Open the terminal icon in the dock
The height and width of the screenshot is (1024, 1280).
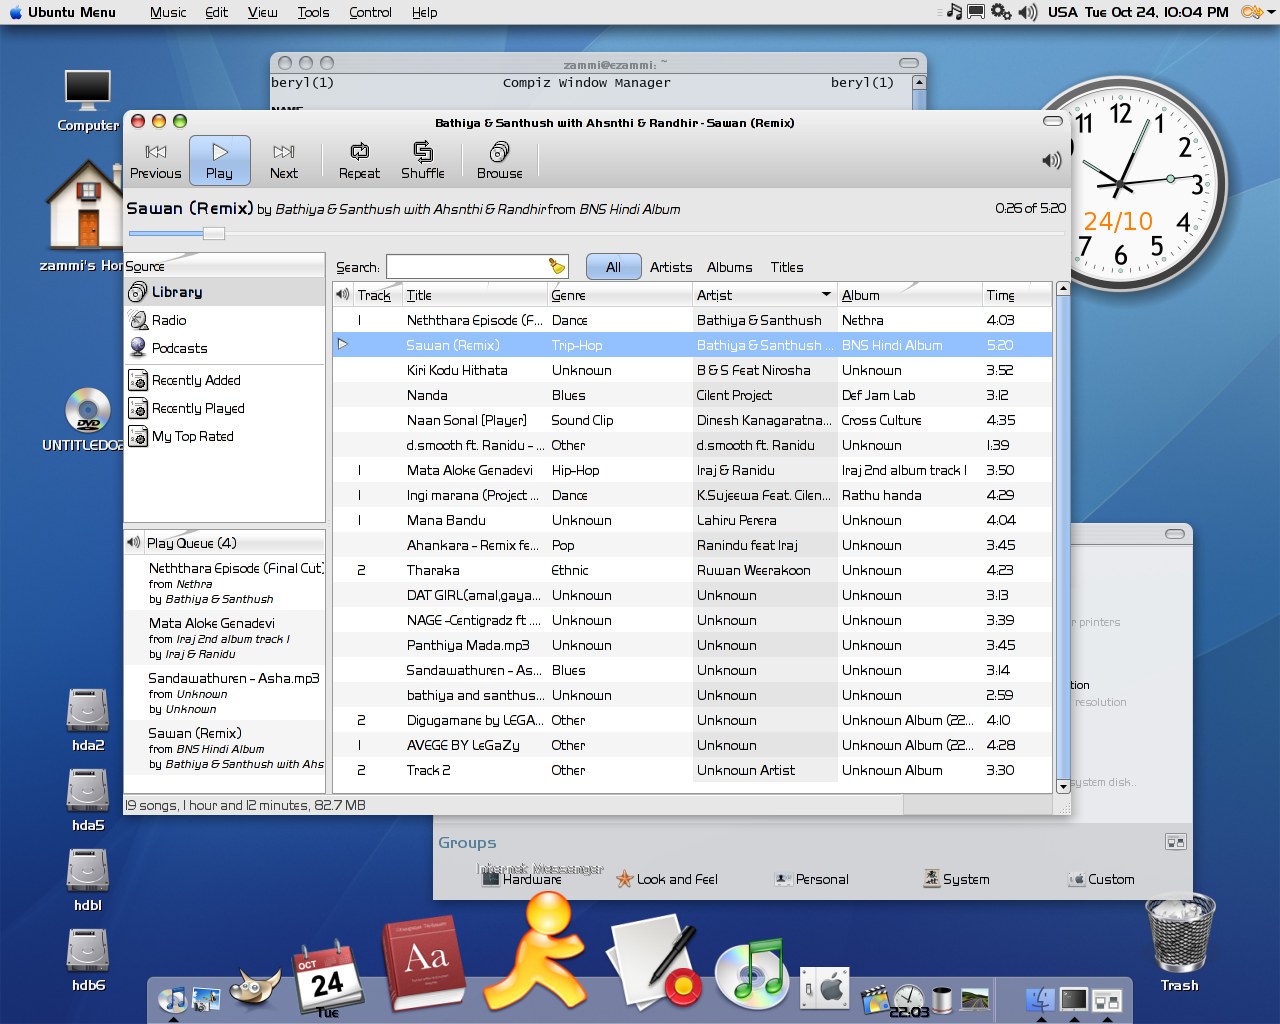(x=1073, y=999)
